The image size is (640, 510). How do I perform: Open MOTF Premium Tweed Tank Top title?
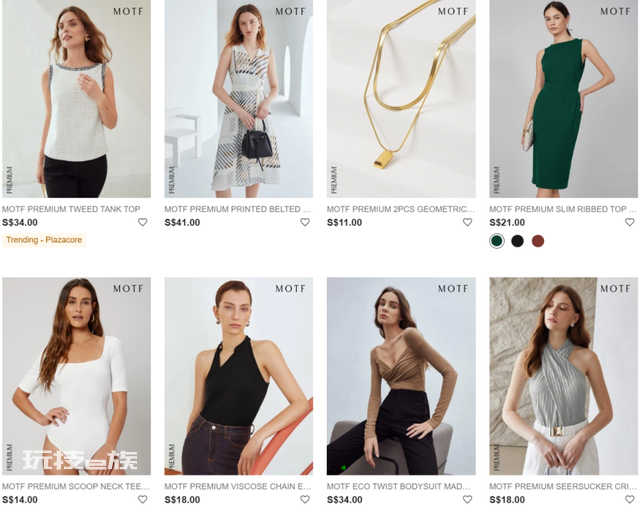(71, 209)
